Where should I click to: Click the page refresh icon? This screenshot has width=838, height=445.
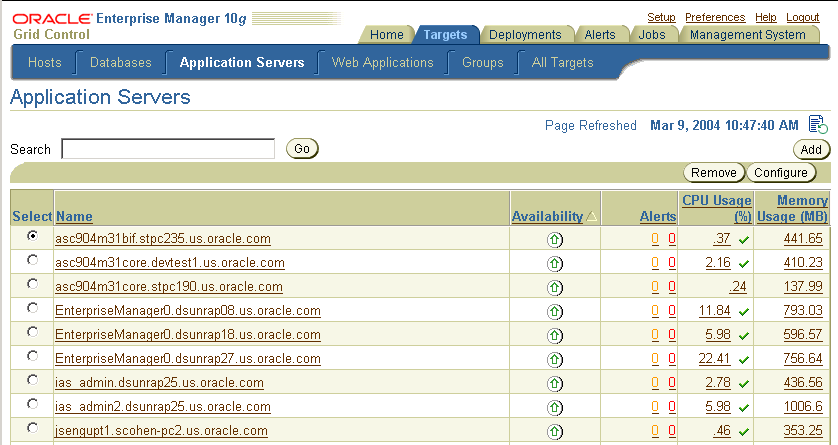(818, 124)
